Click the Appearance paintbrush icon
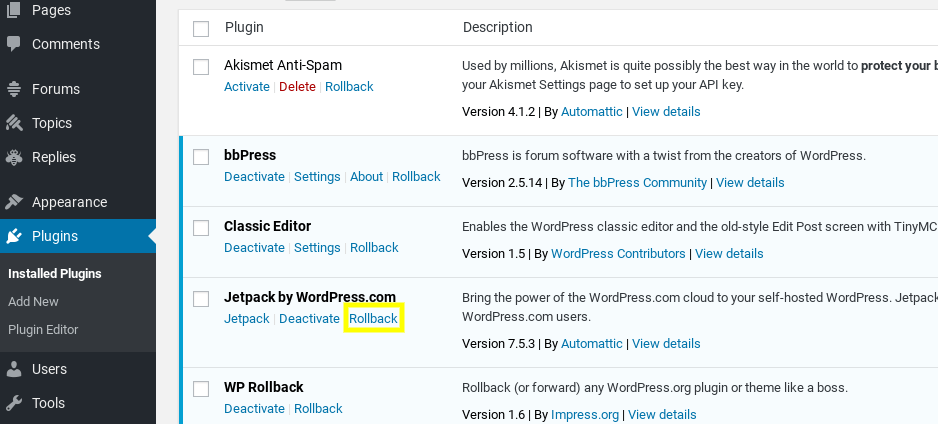Image resolution: width=938 pixels, height=424 pixels. tap(13, 202)
